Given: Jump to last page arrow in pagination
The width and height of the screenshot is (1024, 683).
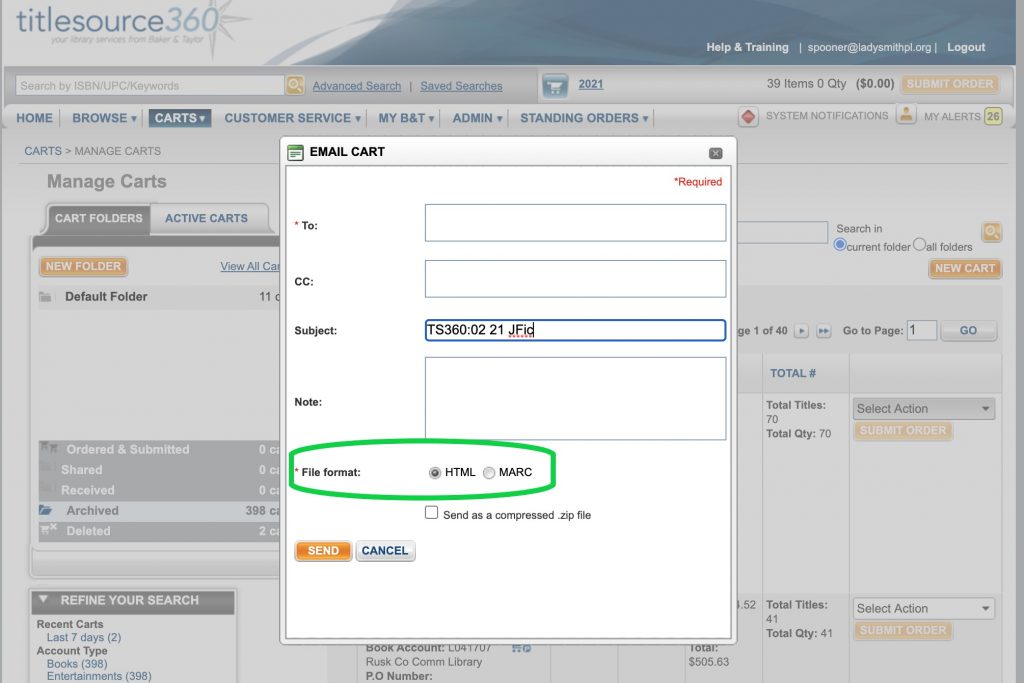Looking at the screenshot, I should [x=824, y=331].
